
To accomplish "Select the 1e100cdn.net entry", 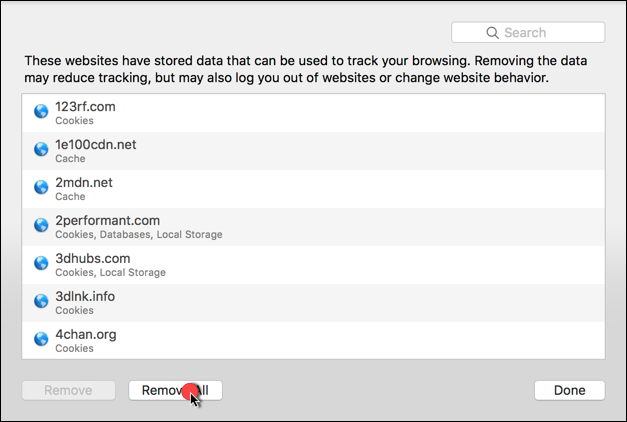I will (x=314, y=151).
